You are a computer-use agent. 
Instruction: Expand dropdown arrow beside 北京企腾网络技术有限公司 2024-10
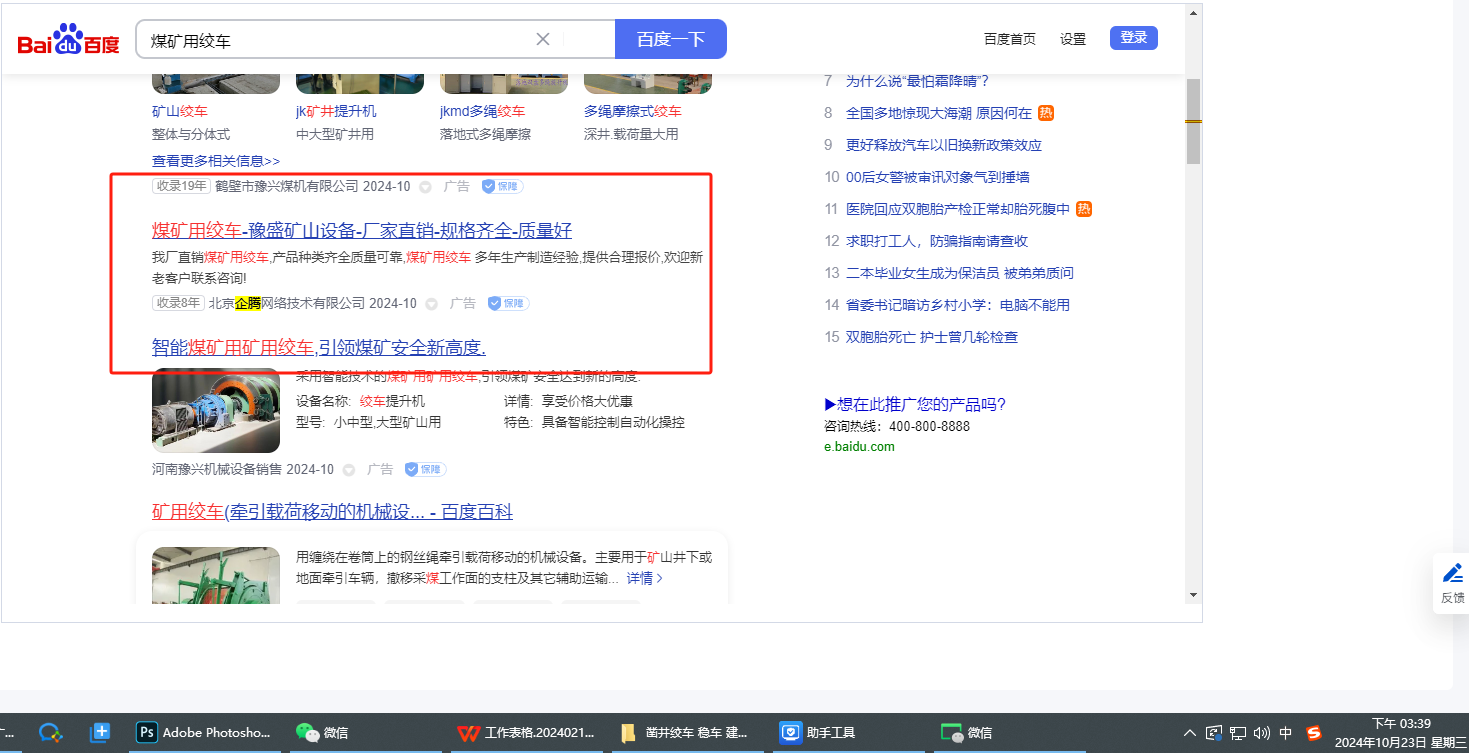[x=431, y=304]
